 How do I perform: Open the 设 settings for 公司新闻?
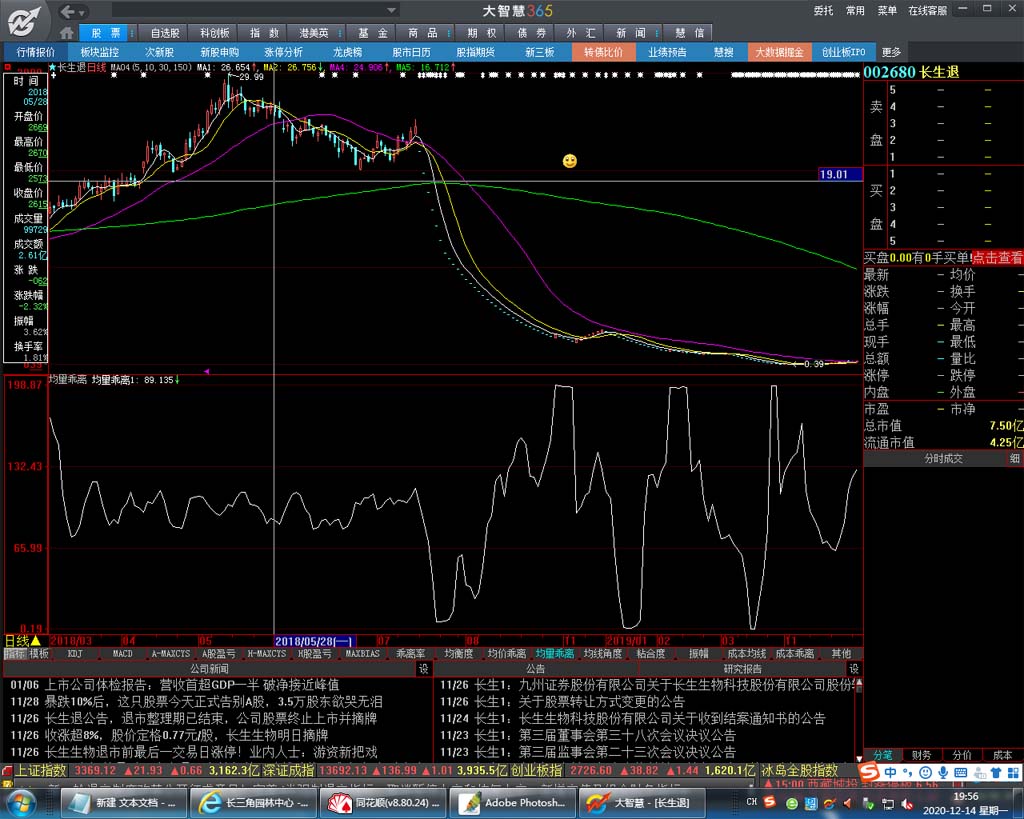pos(423,669)
